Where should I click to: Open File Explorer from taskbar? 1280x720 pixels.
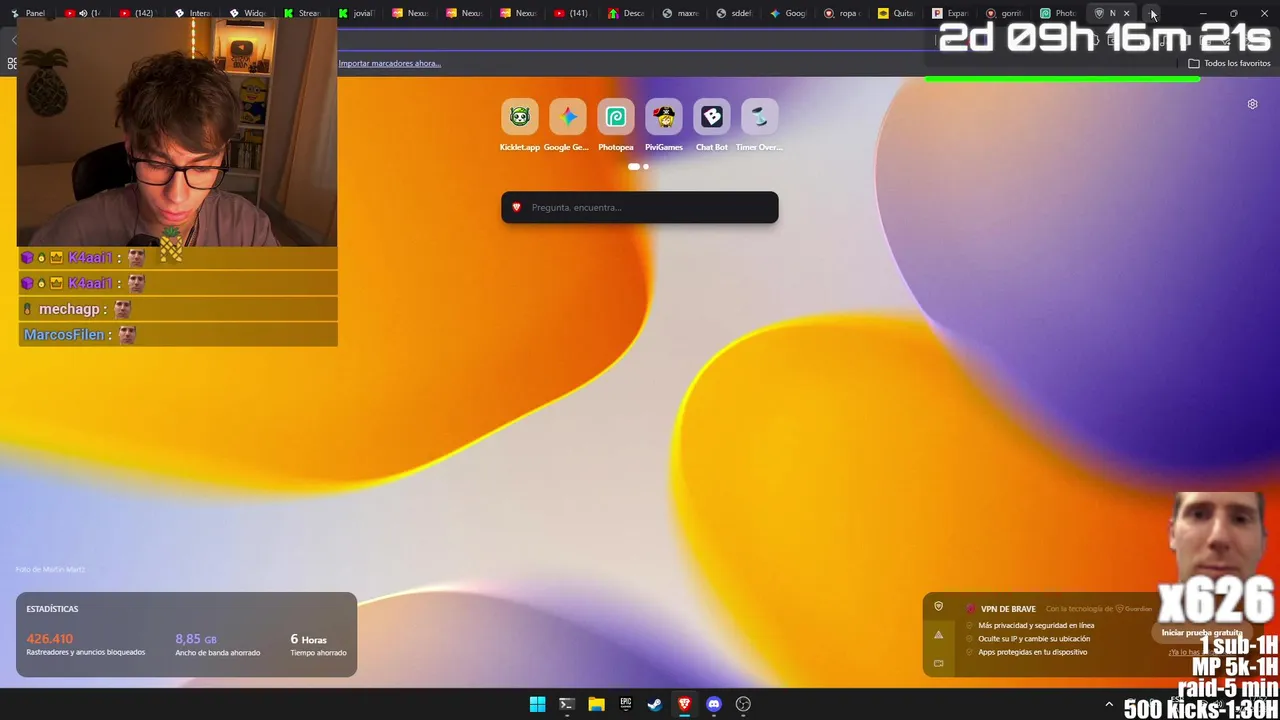tap(596, 704)
